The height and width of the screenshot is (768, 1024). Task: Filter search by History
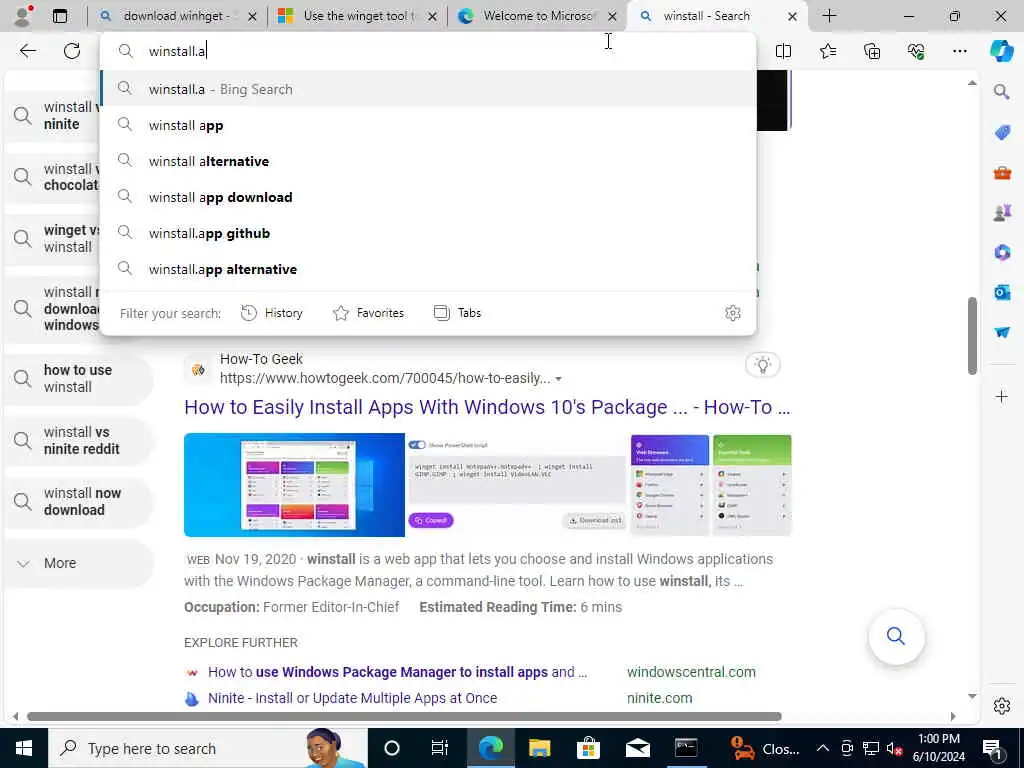point(272,313)
